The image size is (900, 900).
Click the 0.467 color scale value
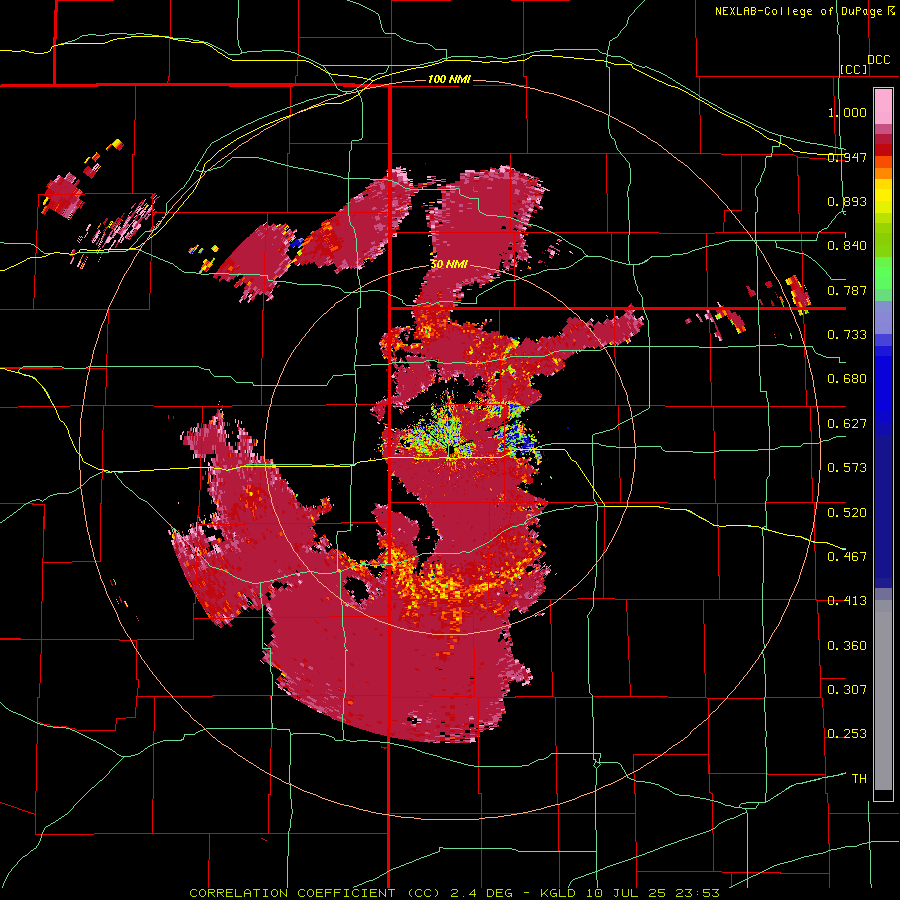coord(847,557)
